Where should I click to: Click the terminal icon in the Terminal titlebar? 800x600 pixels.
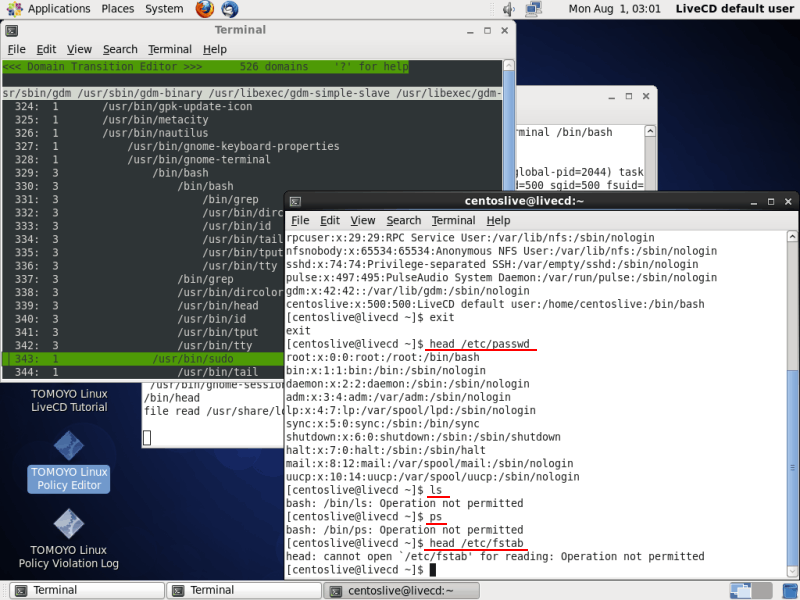click(12, 31)
